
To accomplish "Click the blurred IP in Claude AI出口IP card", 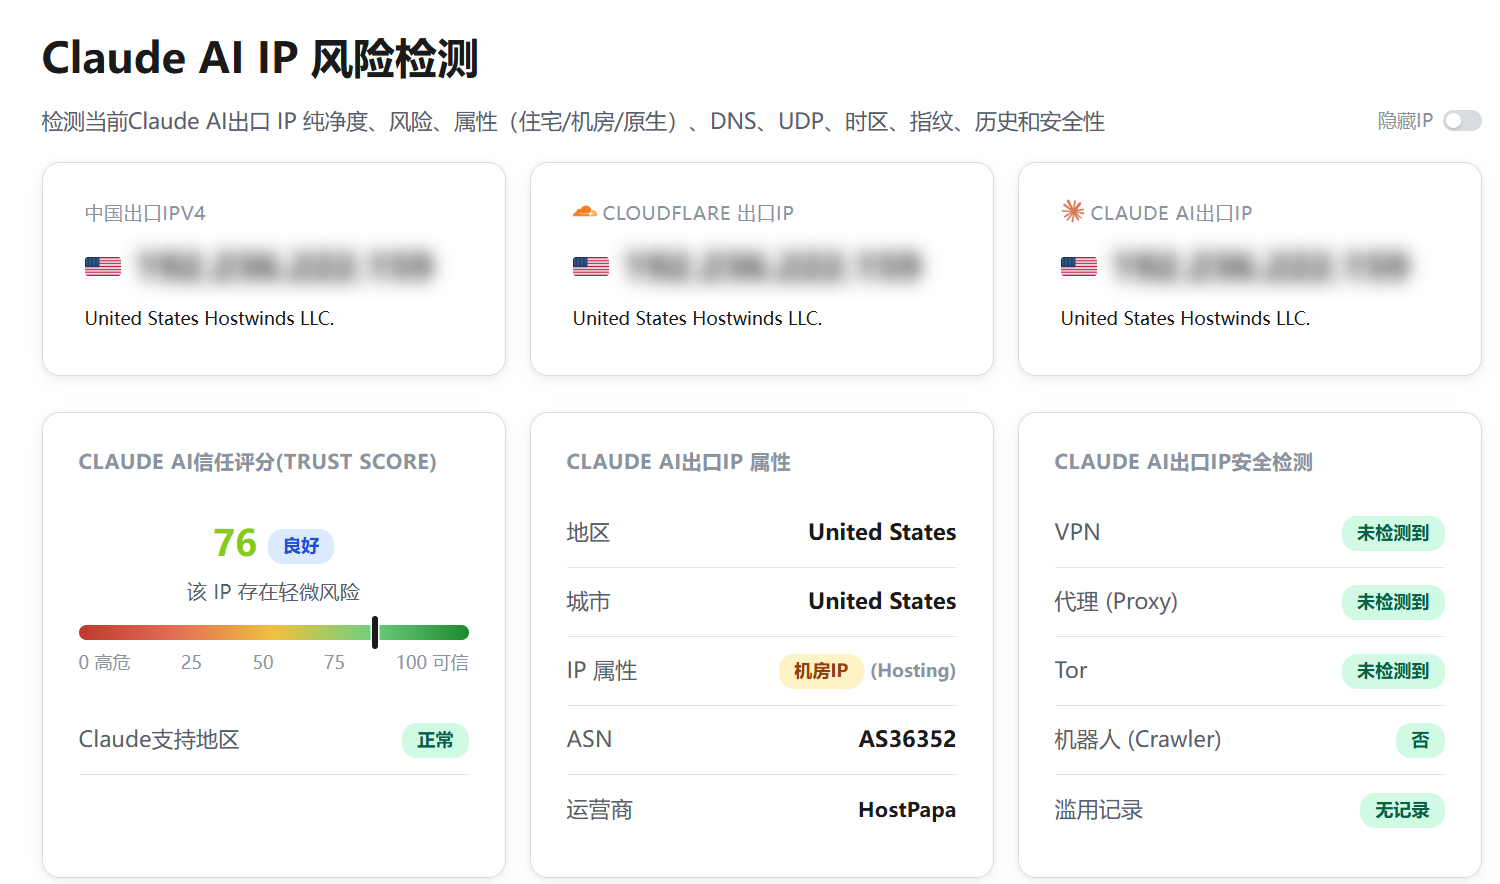I will point(1261,266).
